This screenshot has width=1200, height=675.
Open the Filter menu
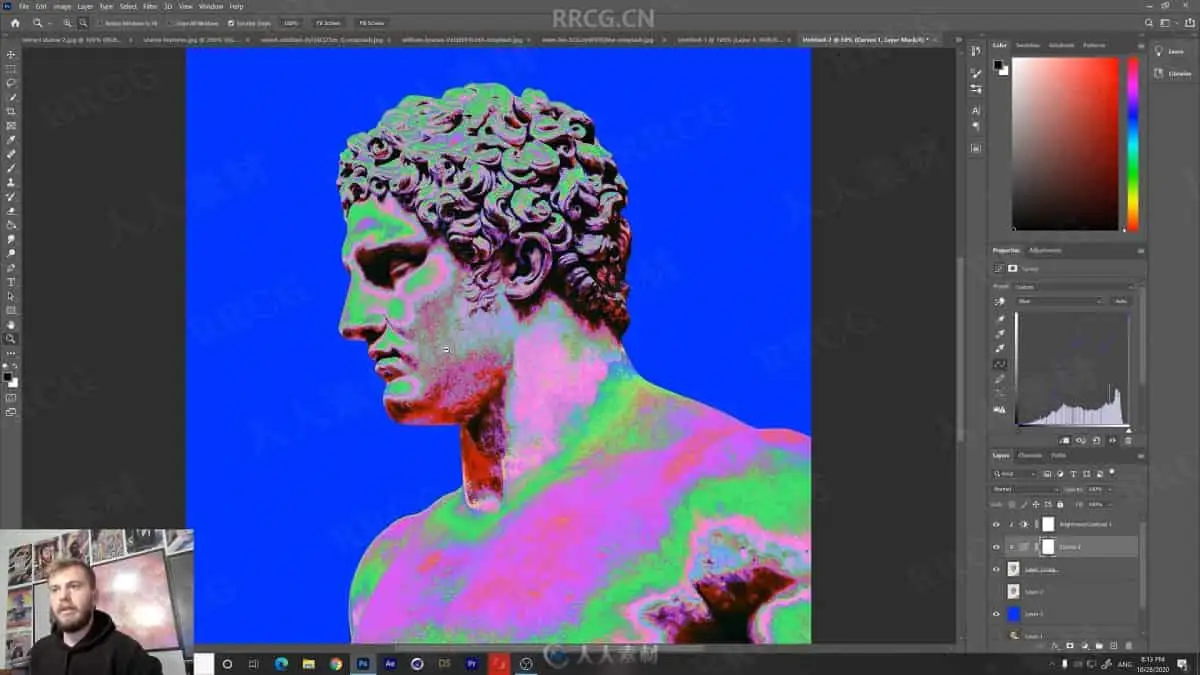(150, 6)
